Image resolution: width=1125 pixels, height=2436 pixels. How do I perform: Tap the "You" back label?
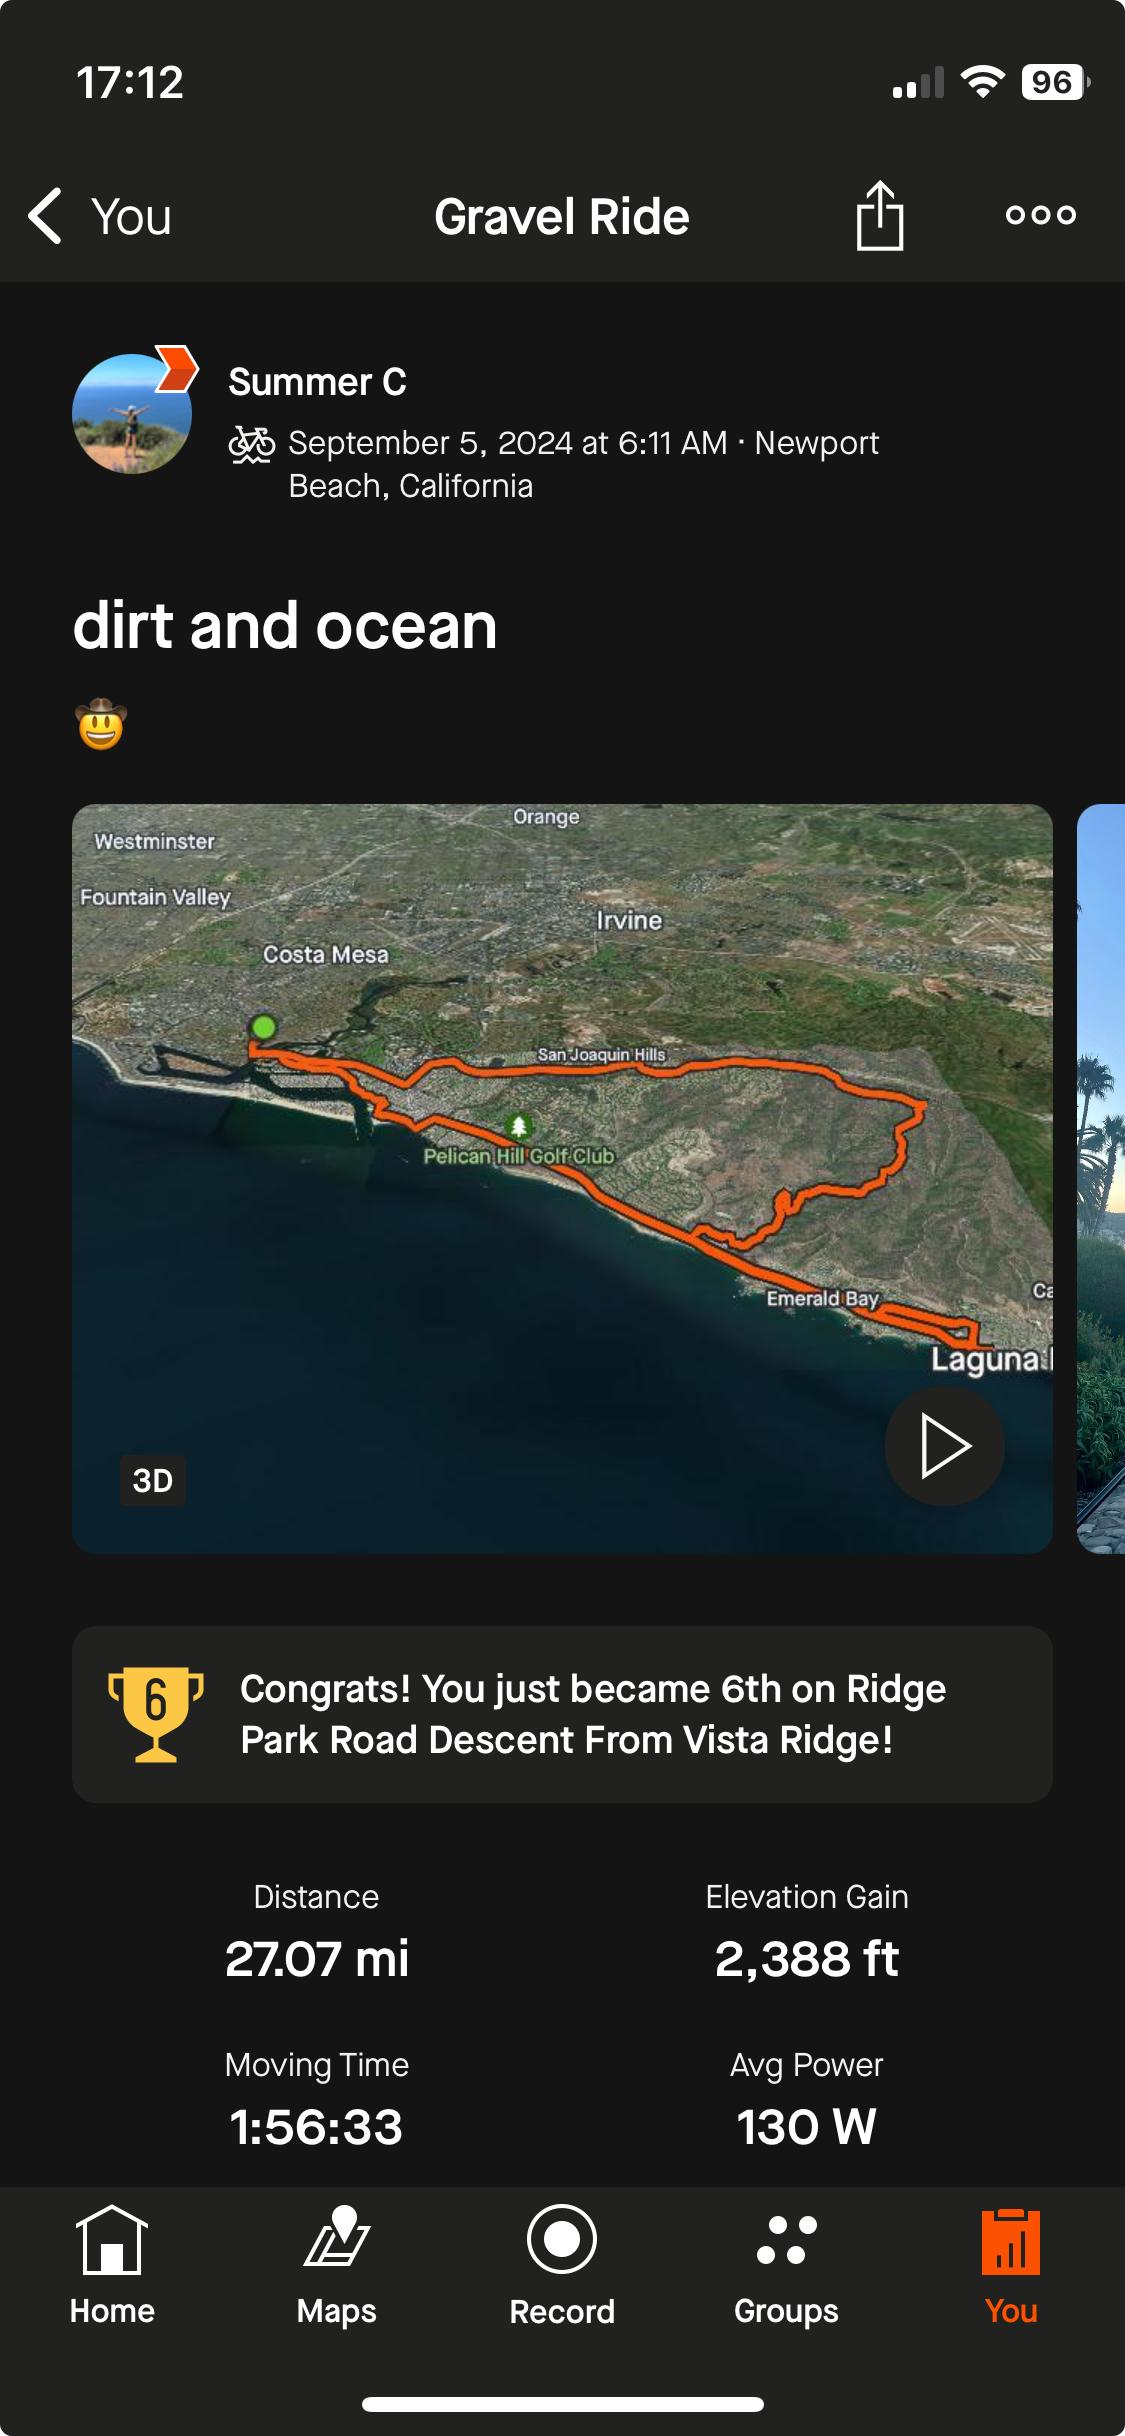click(x=131, y=217)
